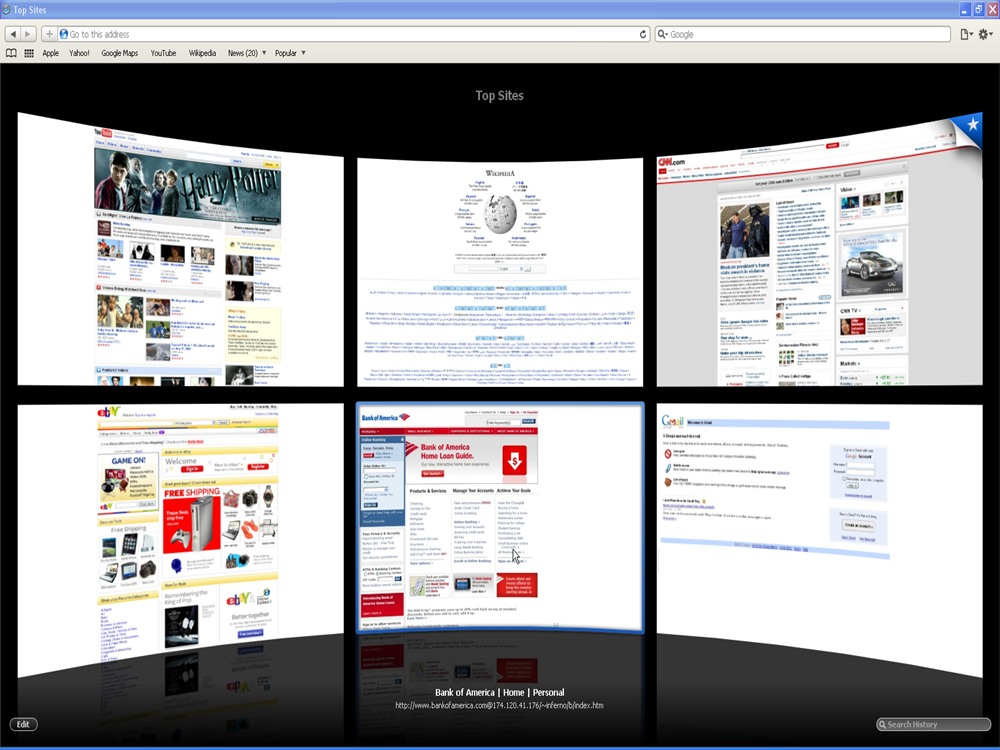
Task: Click the magnifier in Search History field
Action: (x=882, y=724)
